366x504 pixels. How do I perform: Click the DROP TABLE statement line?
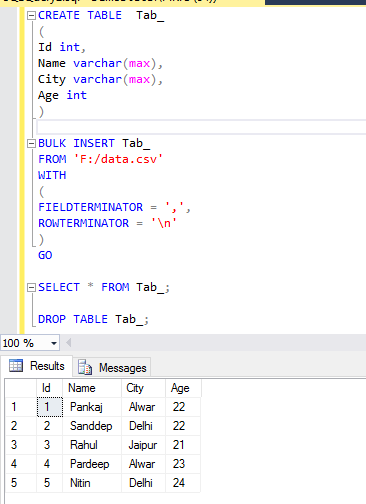(93, 319)
